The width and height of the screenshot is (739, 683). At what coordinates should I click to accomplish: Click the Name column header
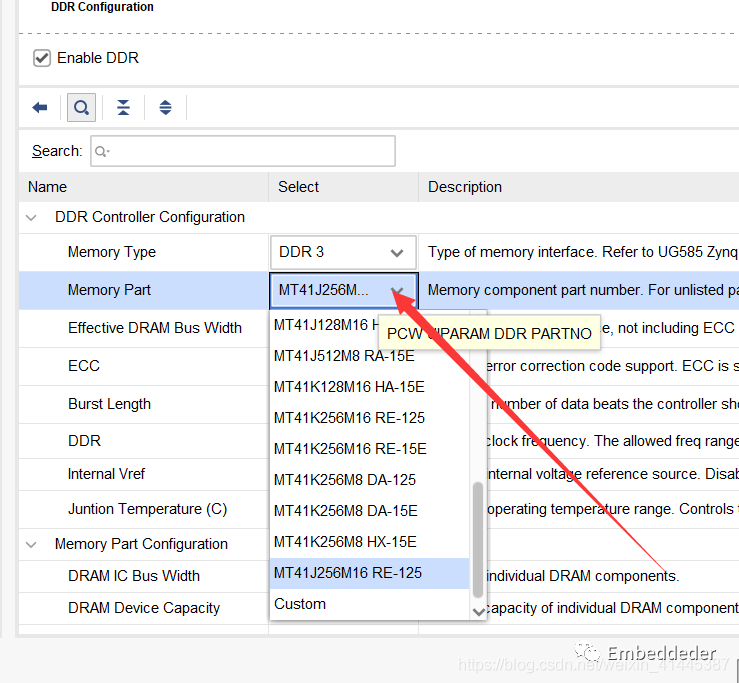click(x=48, y=187)
